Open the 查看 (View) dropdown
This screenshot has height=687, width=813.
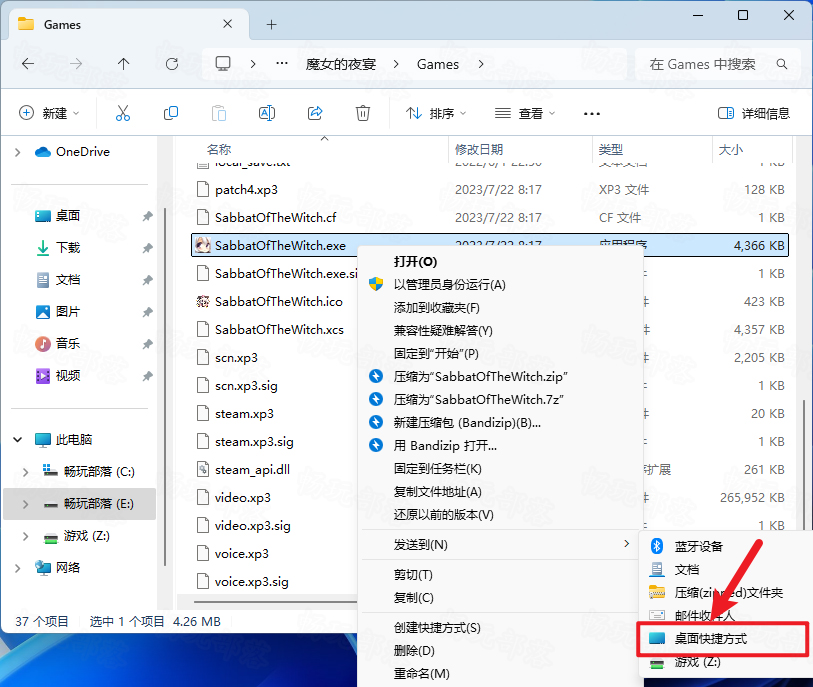click(x=525, y=113)
